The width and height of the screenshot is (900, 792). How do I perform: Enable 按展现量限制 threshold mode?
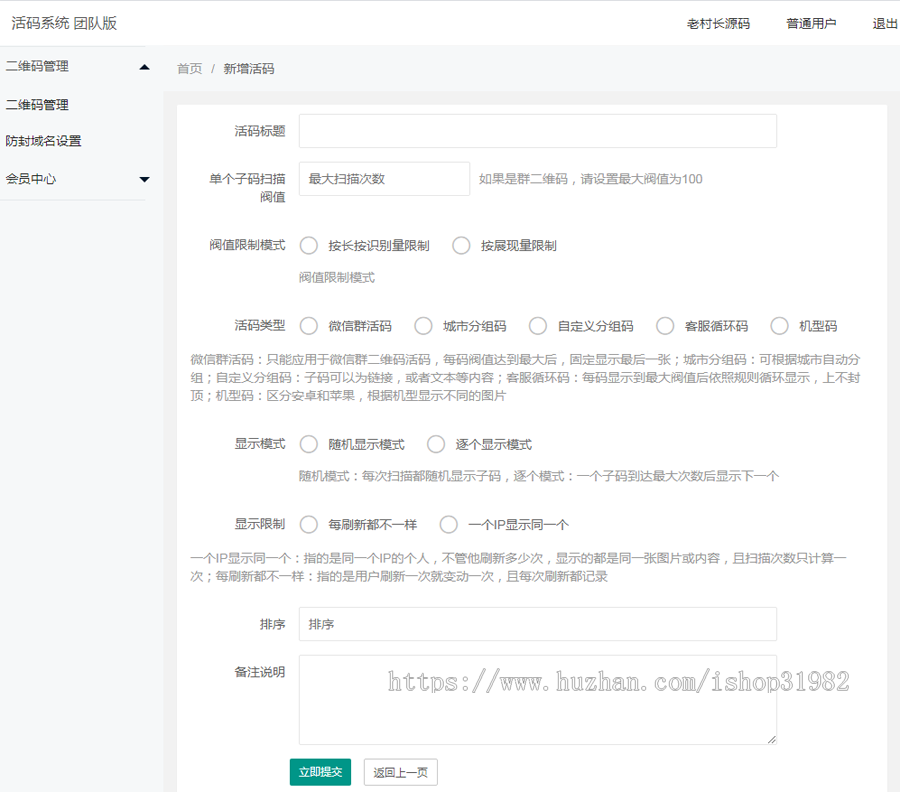click(461, 245)
